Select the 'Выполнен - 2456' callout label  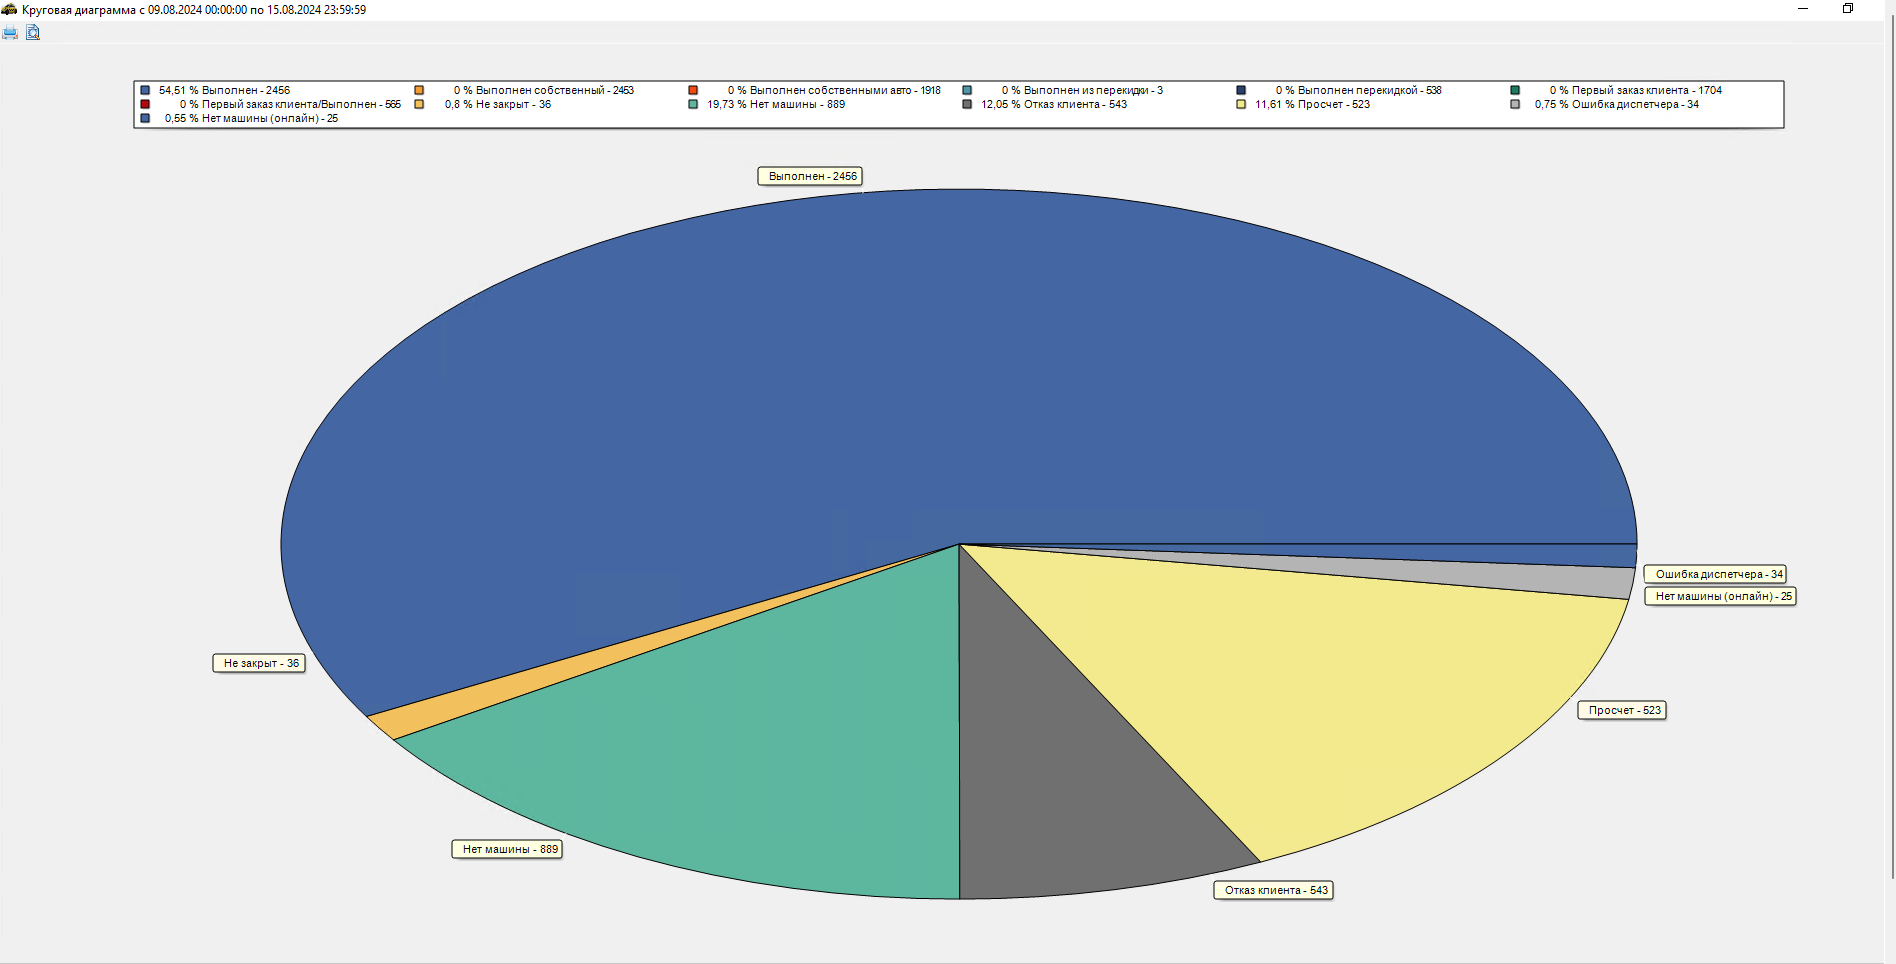click(x=811, y=176)
